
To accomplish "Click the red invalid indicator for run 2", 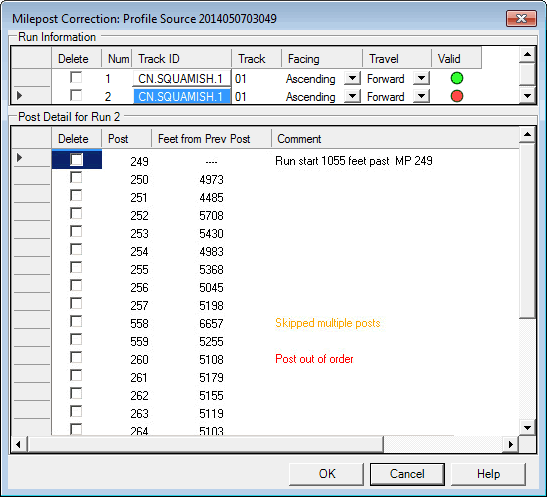I will 457,96.
